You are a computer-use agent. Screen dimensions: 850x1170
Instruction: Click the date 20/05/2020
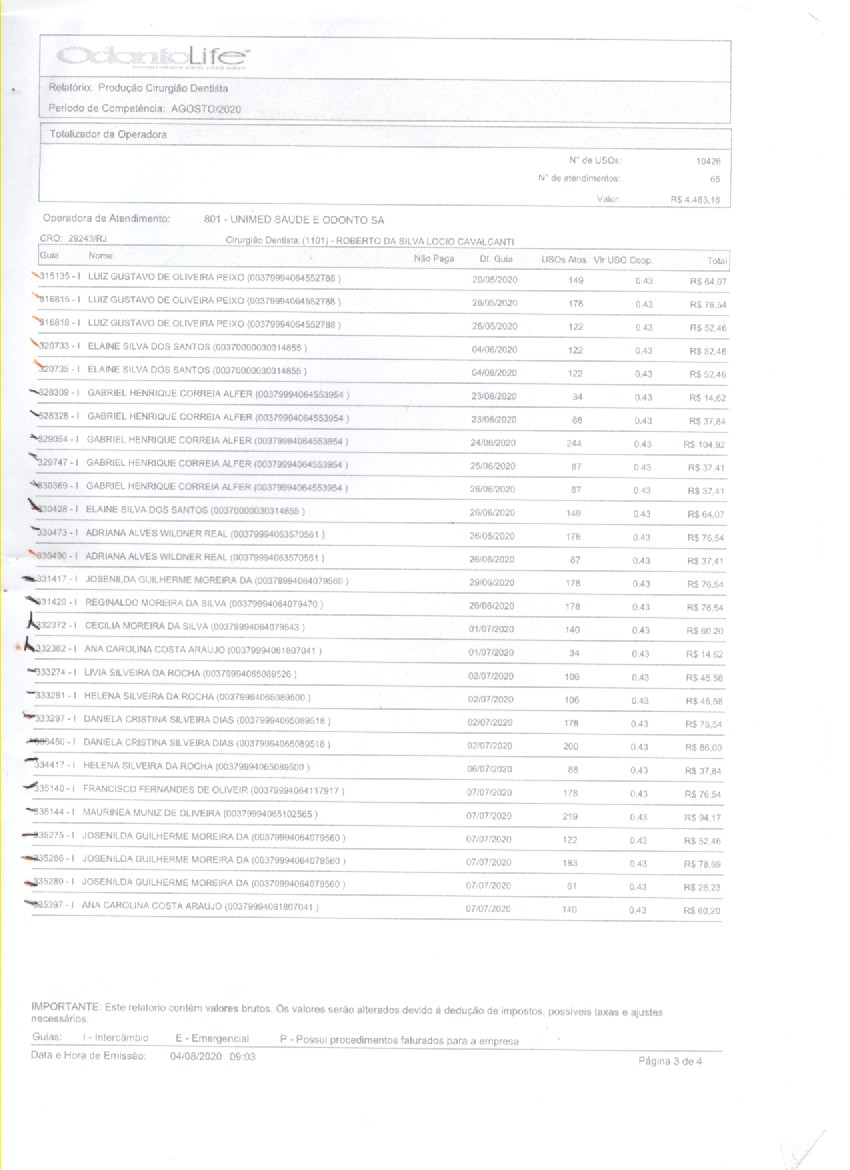494,280
